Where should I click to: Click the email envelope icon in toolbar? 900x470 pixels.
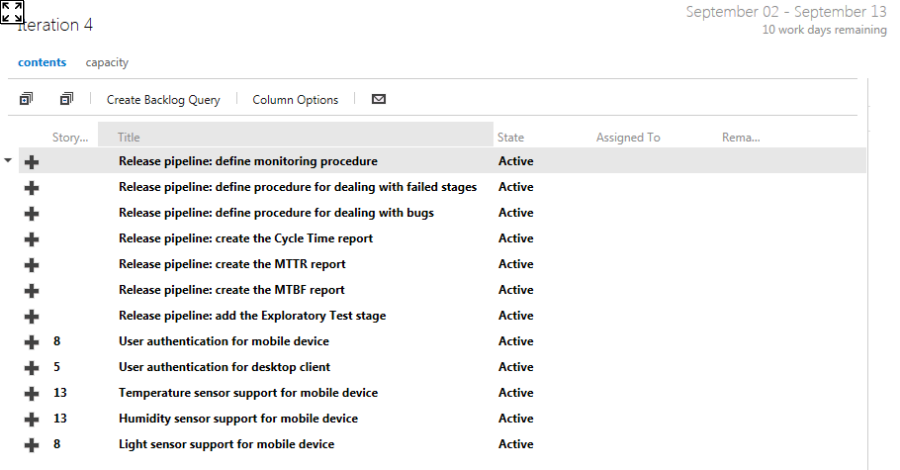click(378, 99)
